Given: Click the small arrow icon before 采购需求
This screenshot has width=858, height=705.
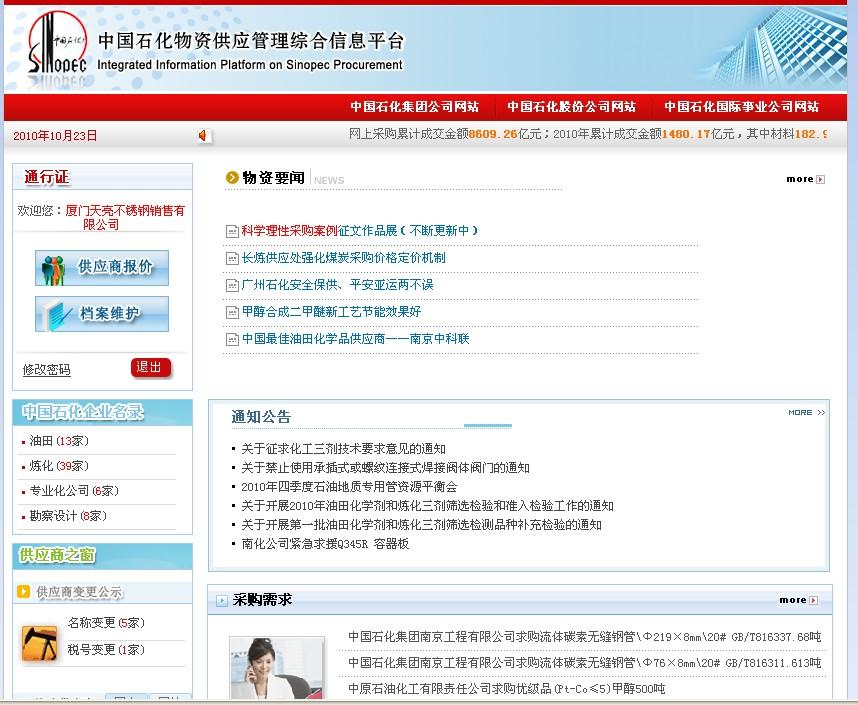Looking at the screenshot, I should (222, 600).
